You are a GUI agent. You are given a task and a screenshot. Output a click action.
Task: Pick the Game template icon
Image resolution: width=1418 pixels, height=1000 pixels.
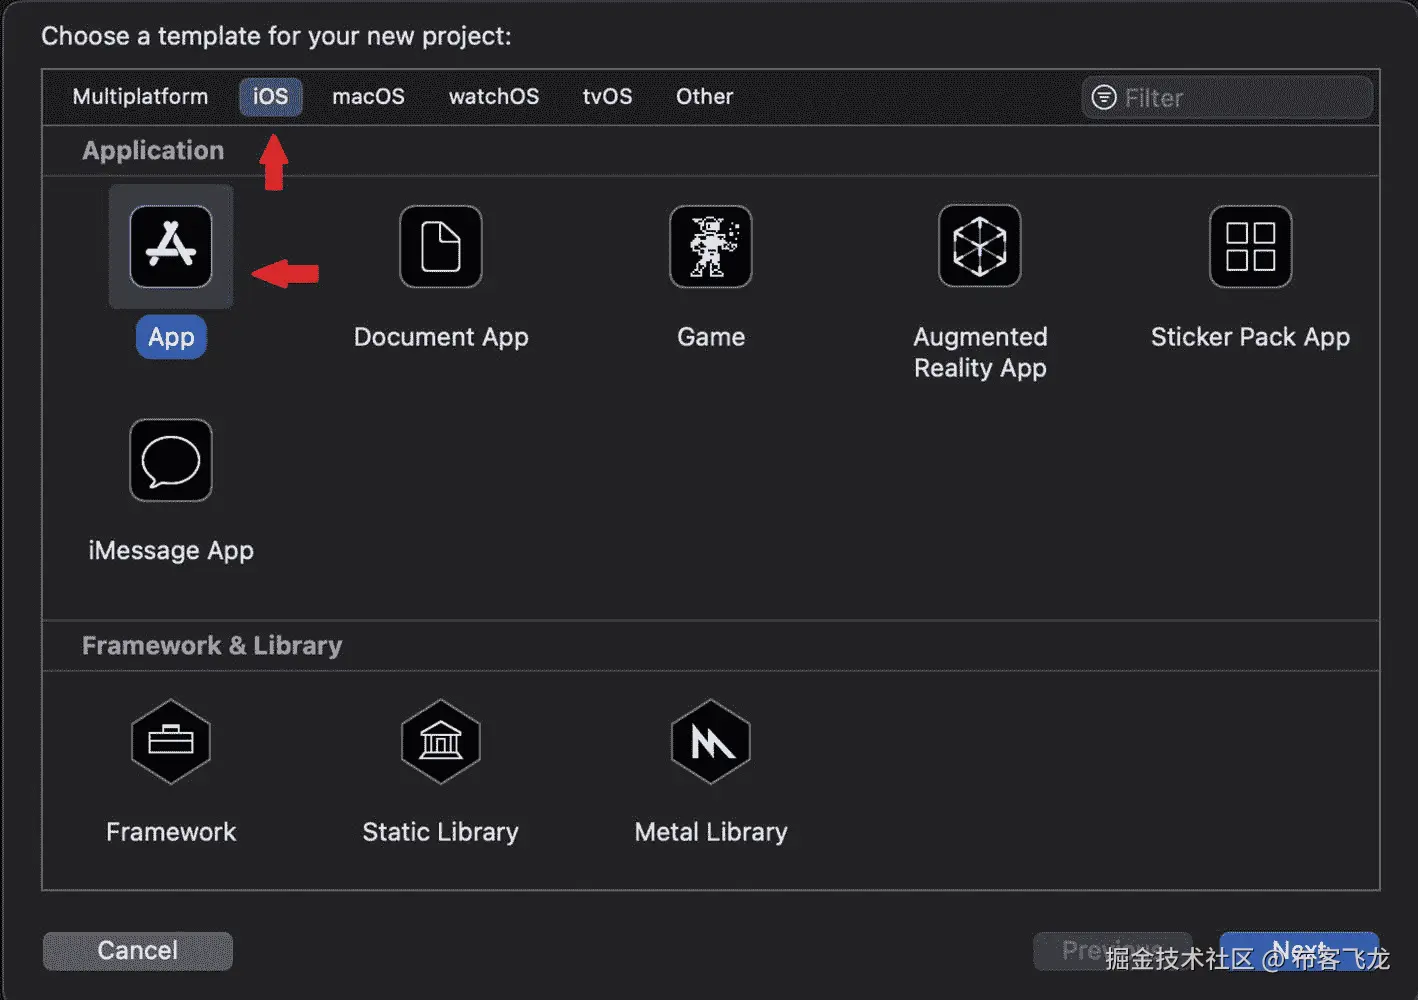click(711, 246)
